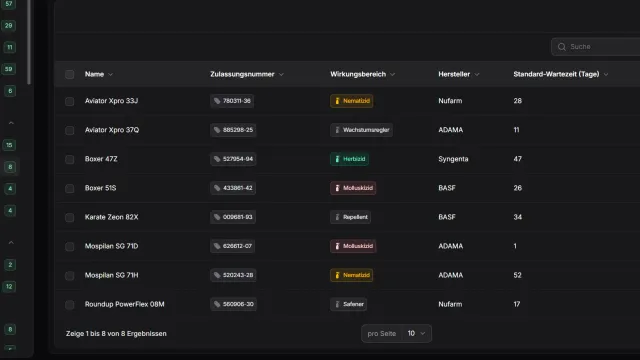
Task: Tick checkbox for Aviator Xpro 37Q
Action: point(69,130)
